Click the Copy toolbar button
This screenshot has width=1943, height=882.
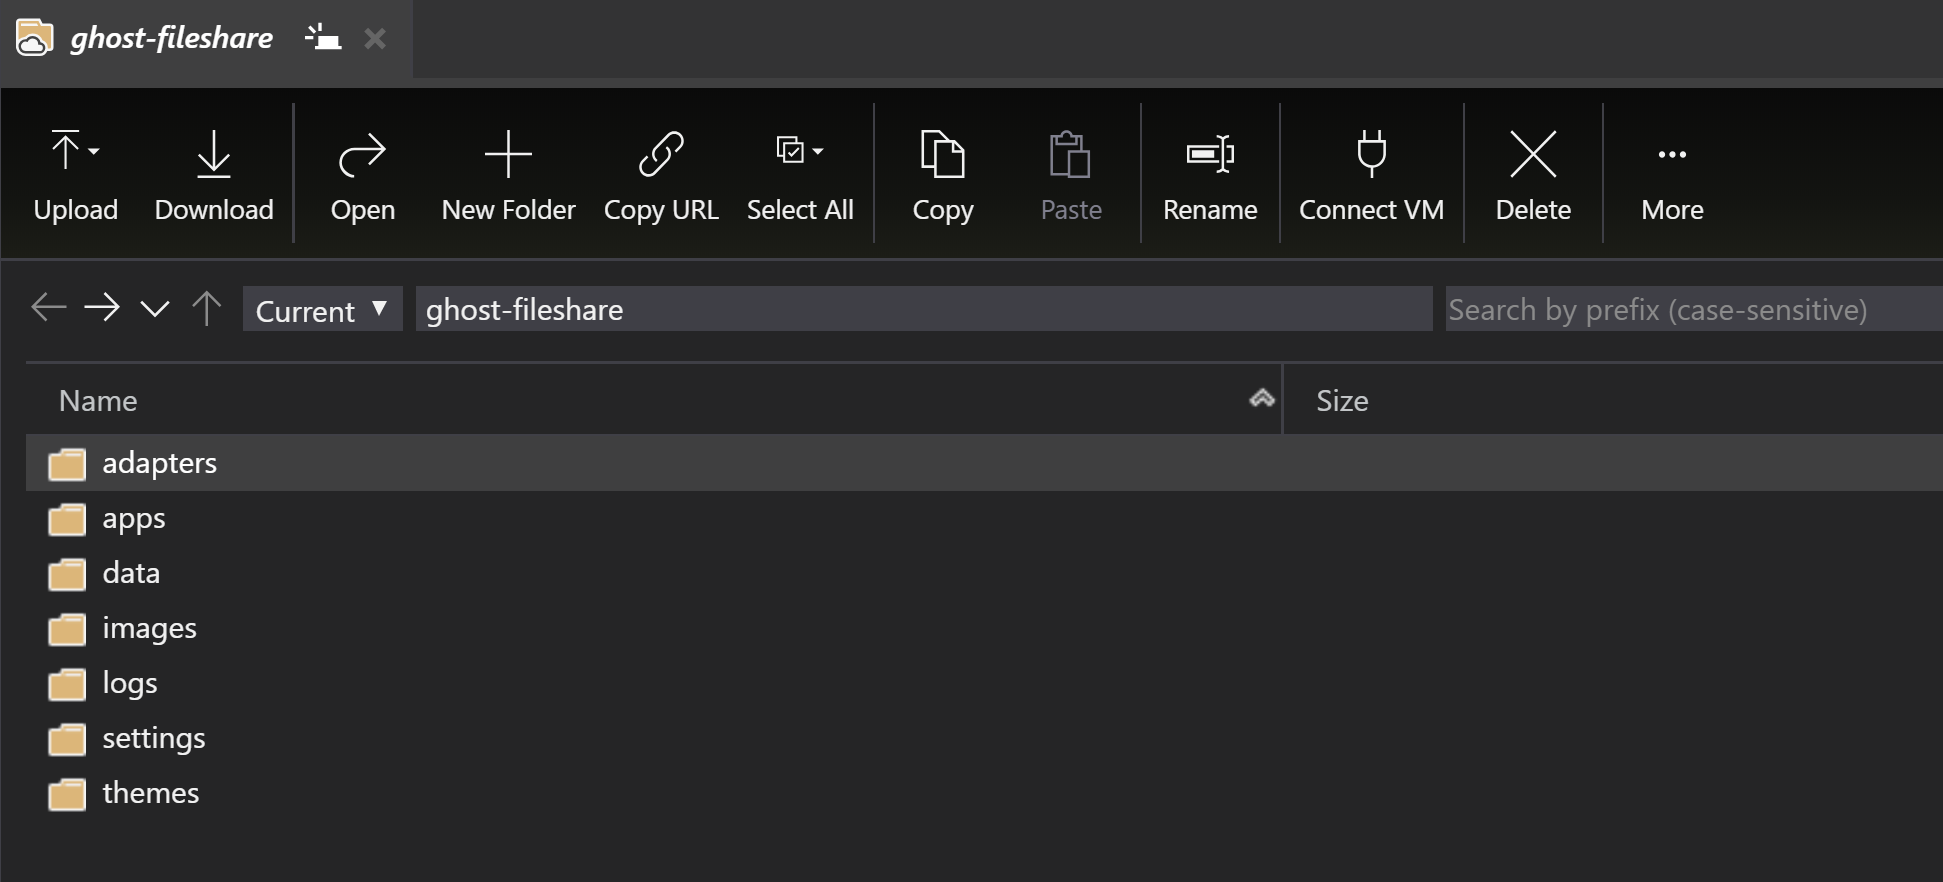pos(942,175)
